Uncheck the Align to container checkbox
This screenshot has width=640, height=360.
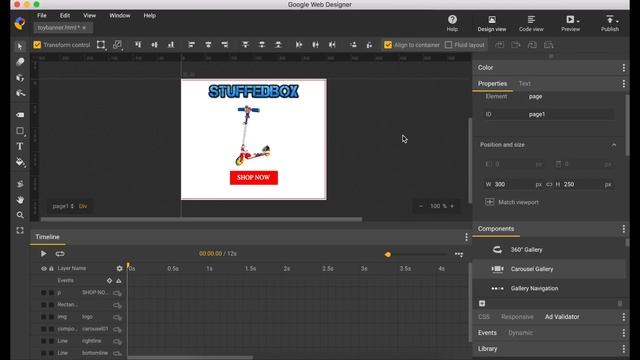click(x=388, y=45)
